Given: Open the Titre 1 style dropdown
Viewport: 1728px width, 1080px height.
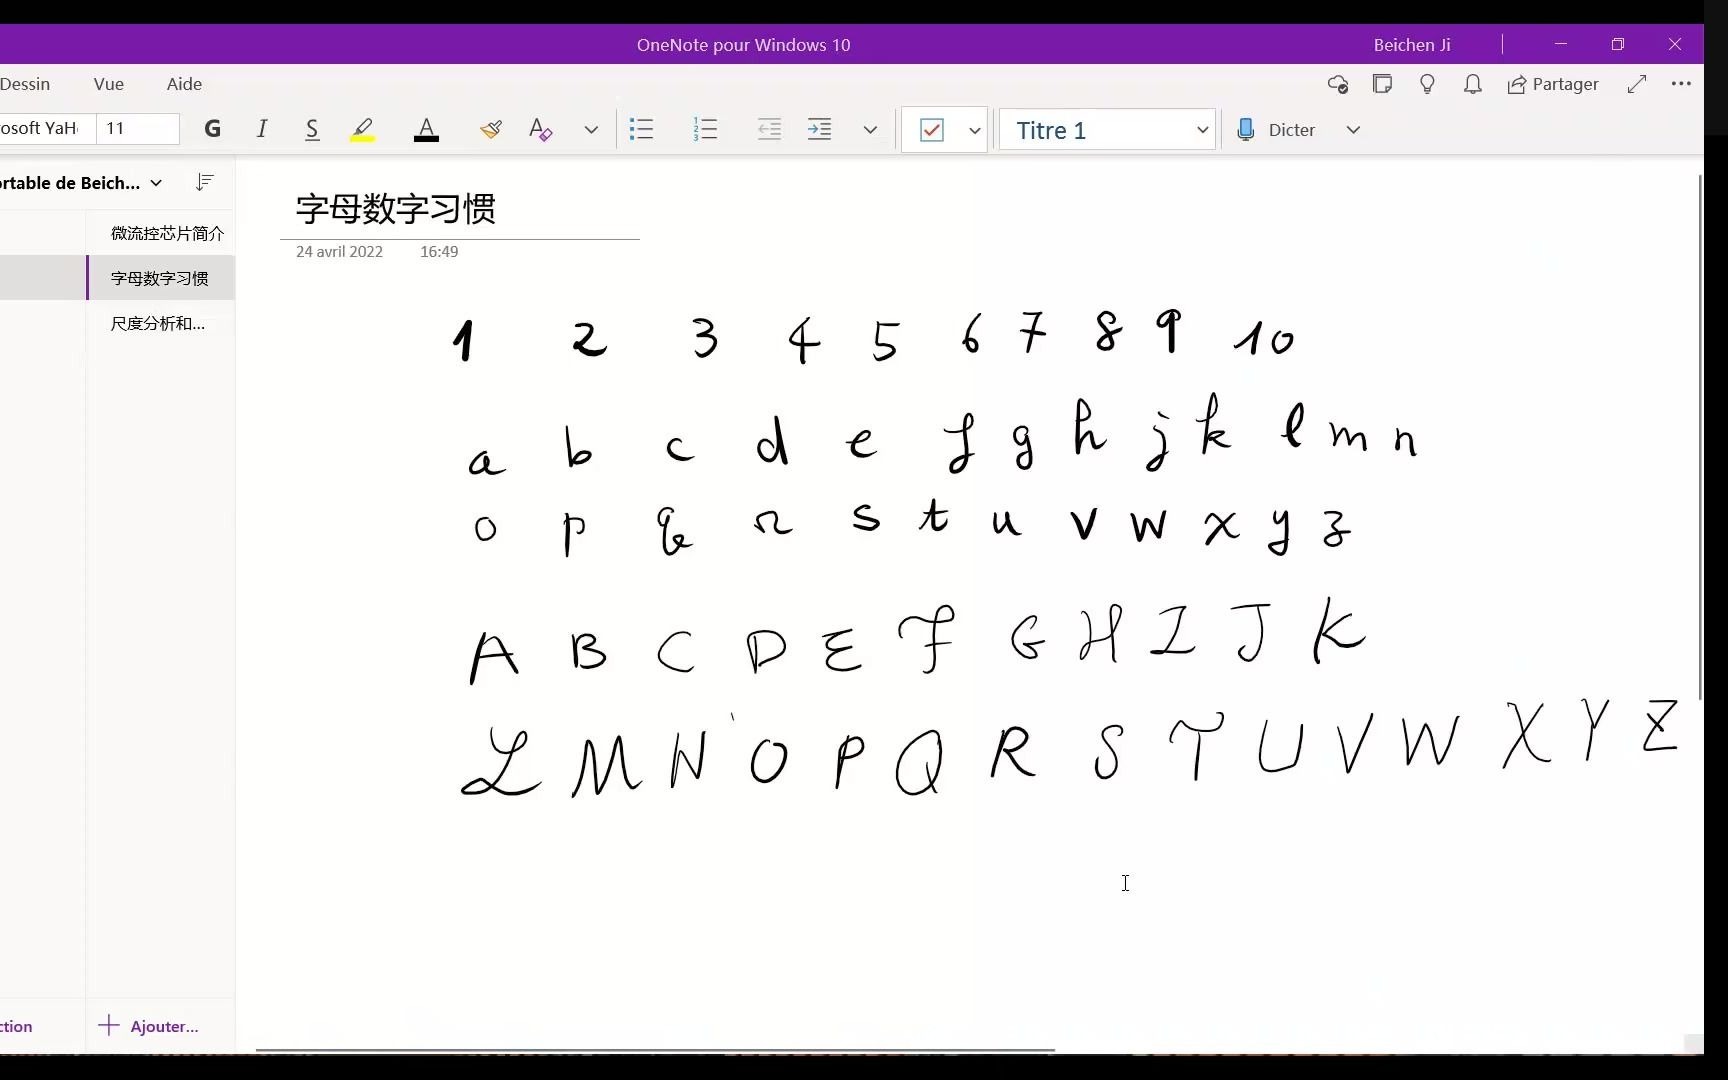Looking at the screenshot, I should pos(1107,130).
